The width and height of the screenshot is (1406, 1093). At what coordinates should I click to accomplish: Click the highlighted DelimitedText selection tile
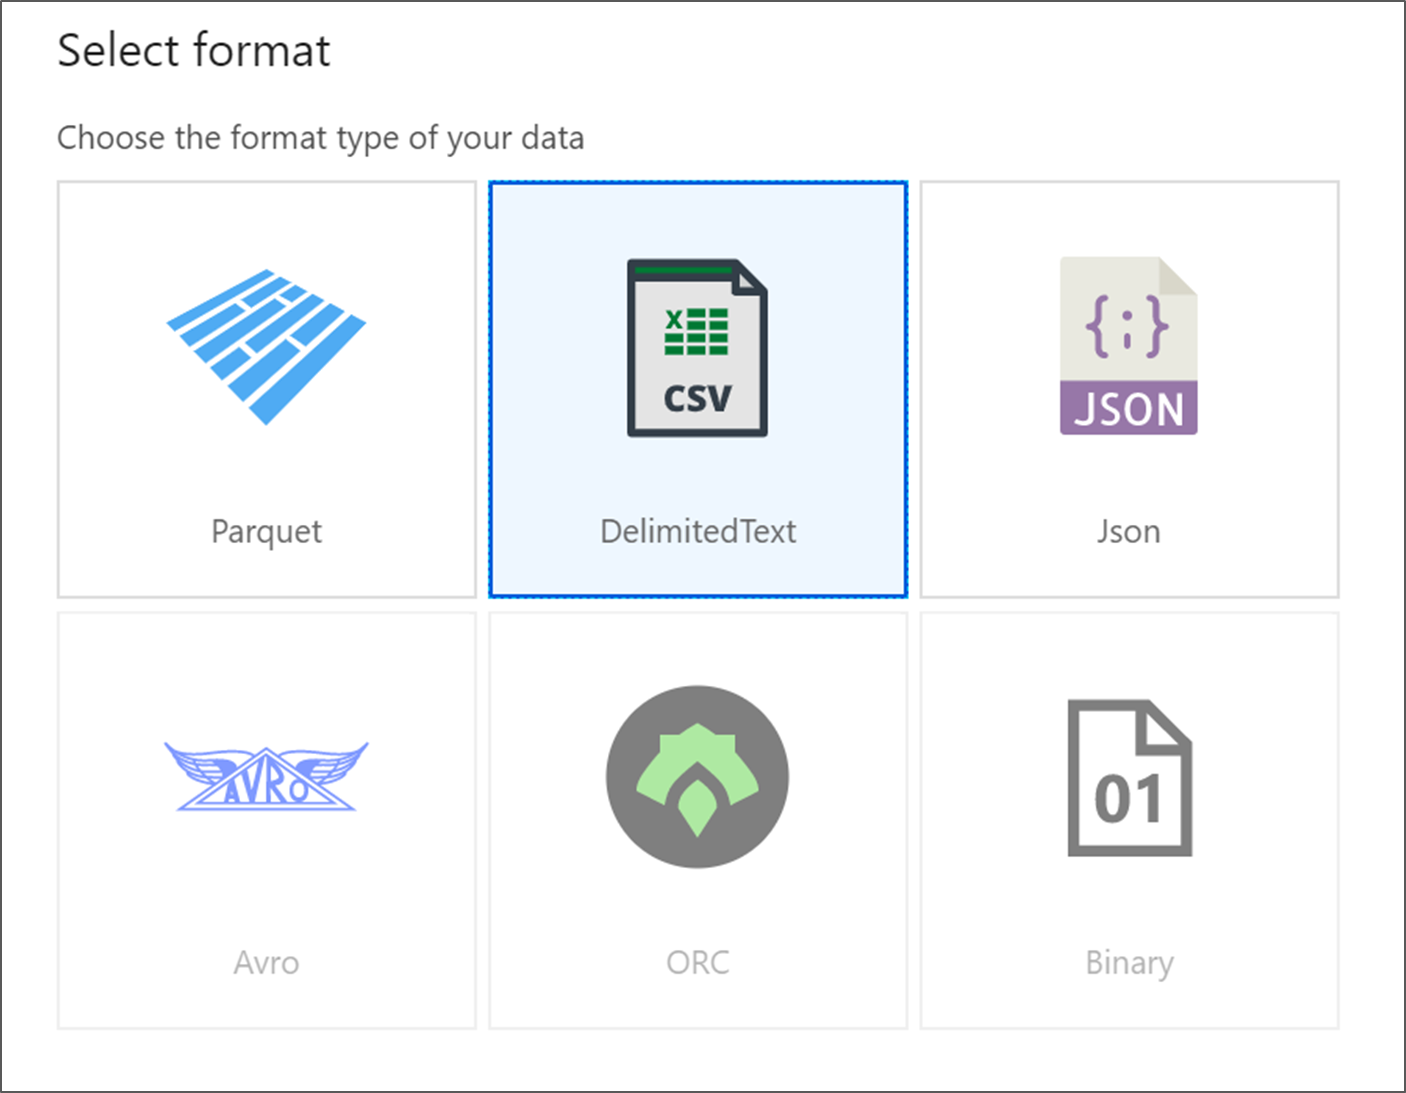tap(697, 390)
